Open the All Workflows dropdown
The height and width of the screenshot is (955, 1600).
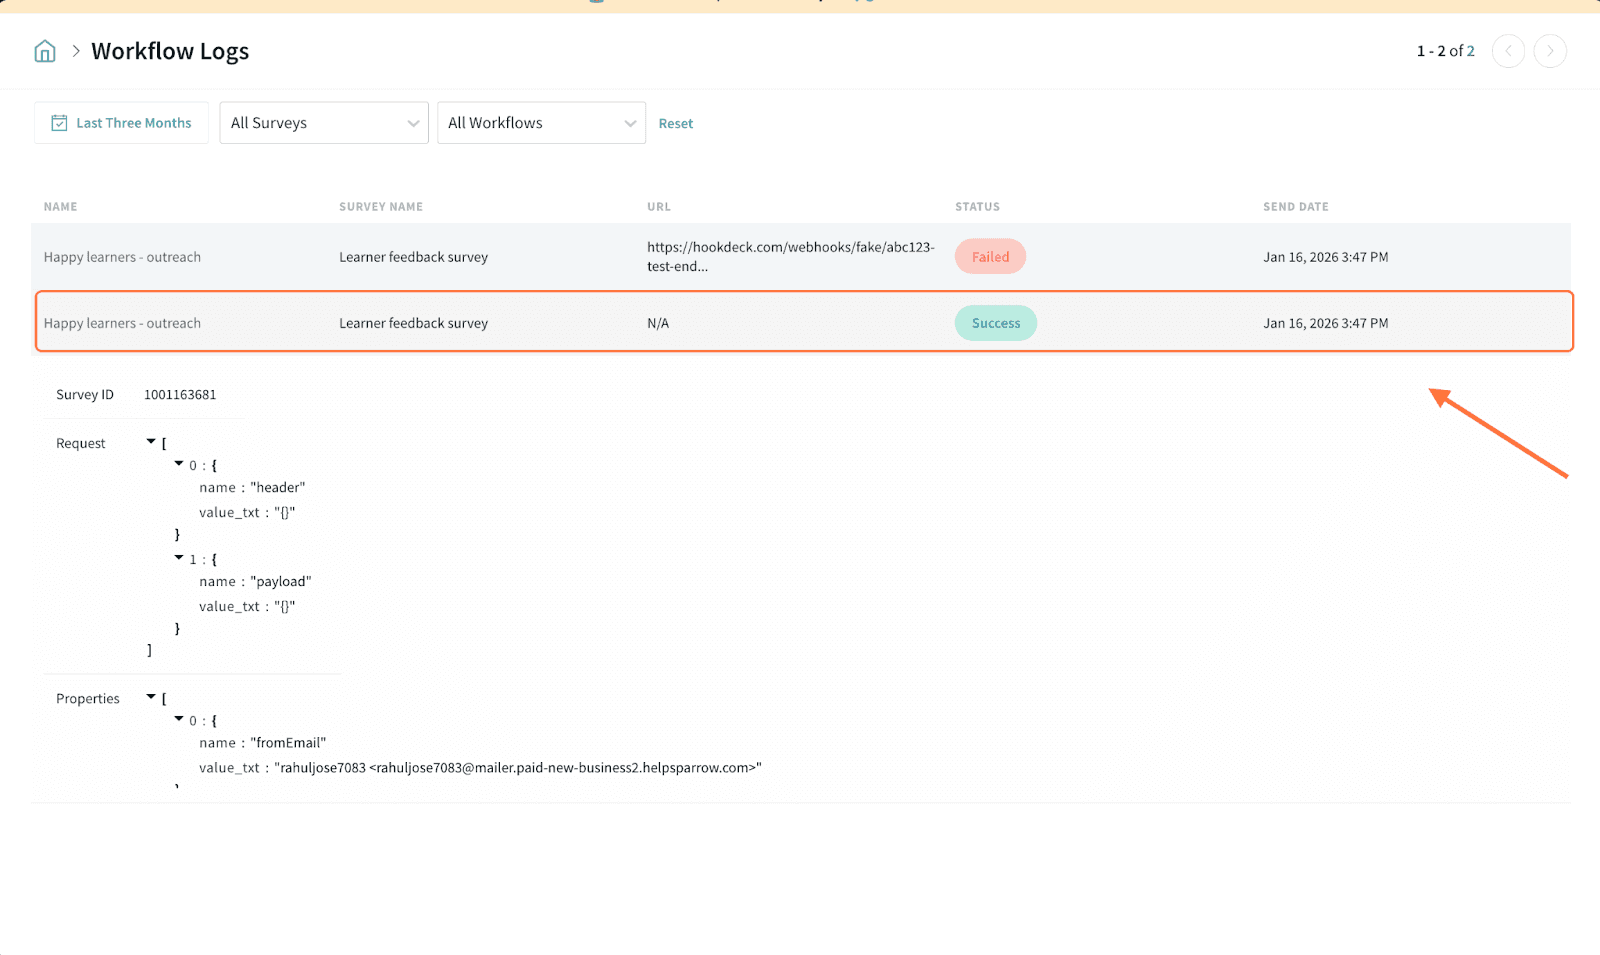tap(541, 123)
